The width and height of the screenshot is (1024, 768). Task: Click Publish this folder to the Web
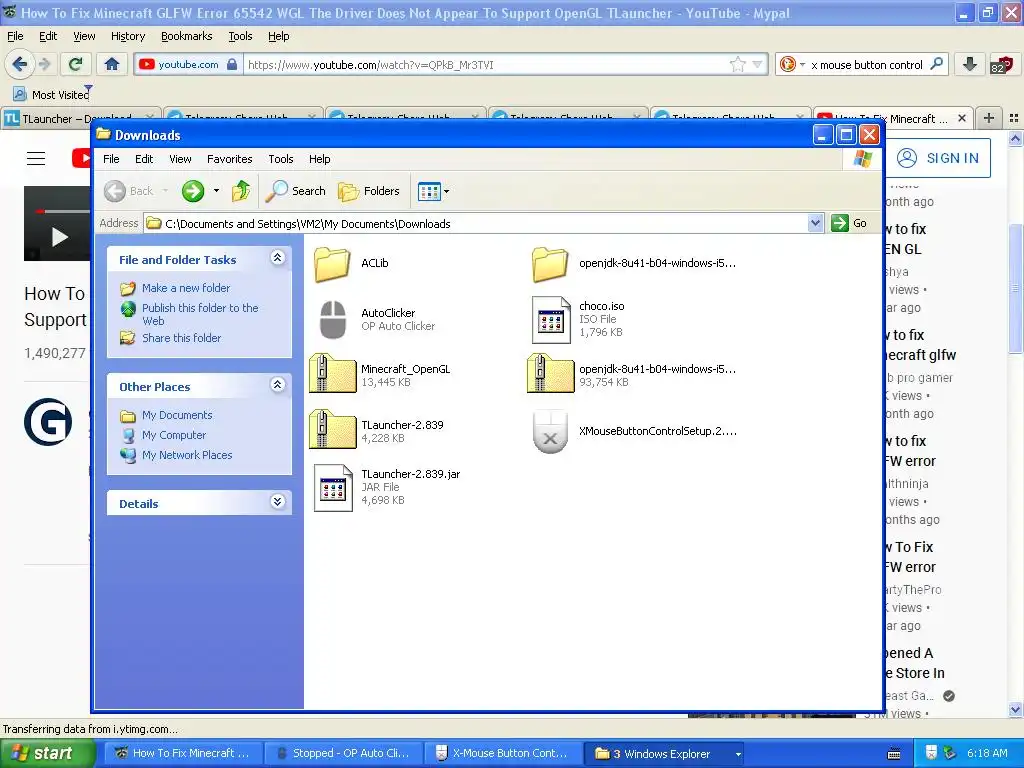click(200, 314)
